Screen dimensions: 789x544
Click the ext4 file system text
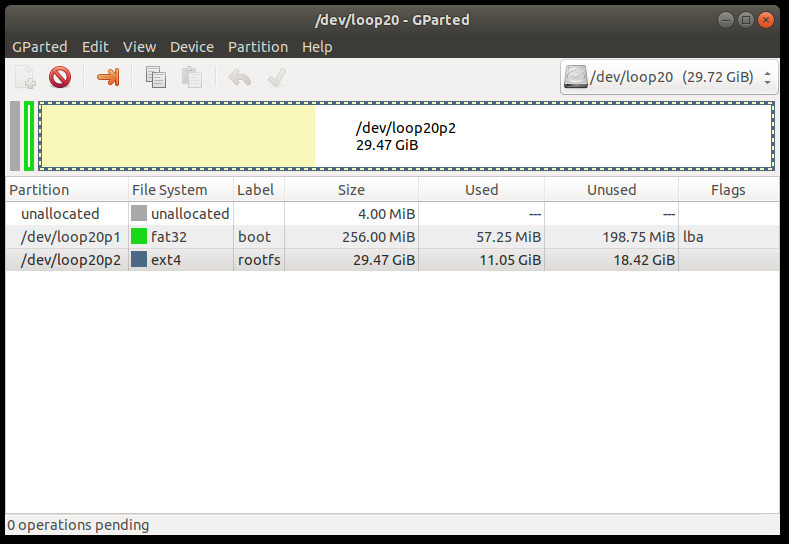[166, 260]
